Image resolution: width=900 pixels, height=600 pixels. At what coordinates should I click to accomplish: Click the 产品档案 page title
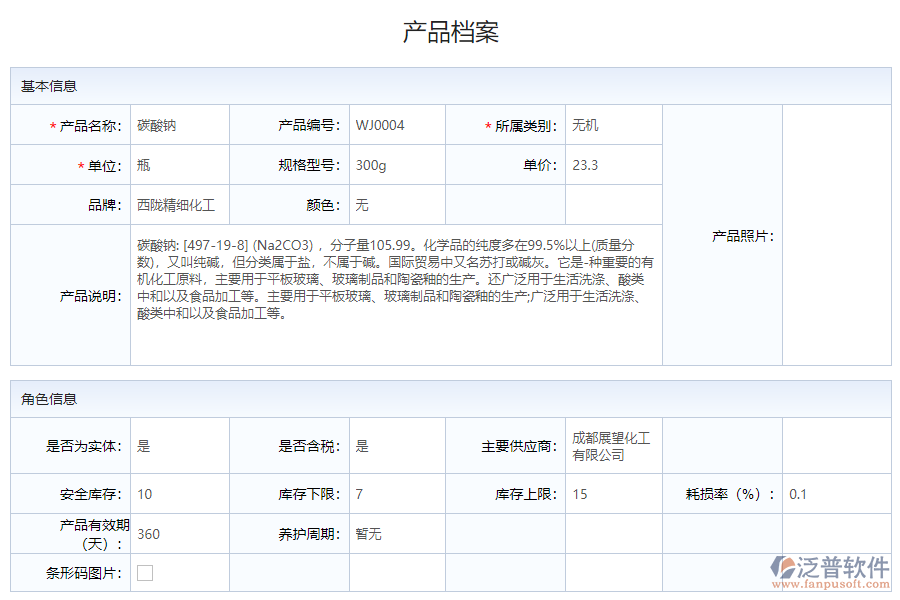coord(450,31)
